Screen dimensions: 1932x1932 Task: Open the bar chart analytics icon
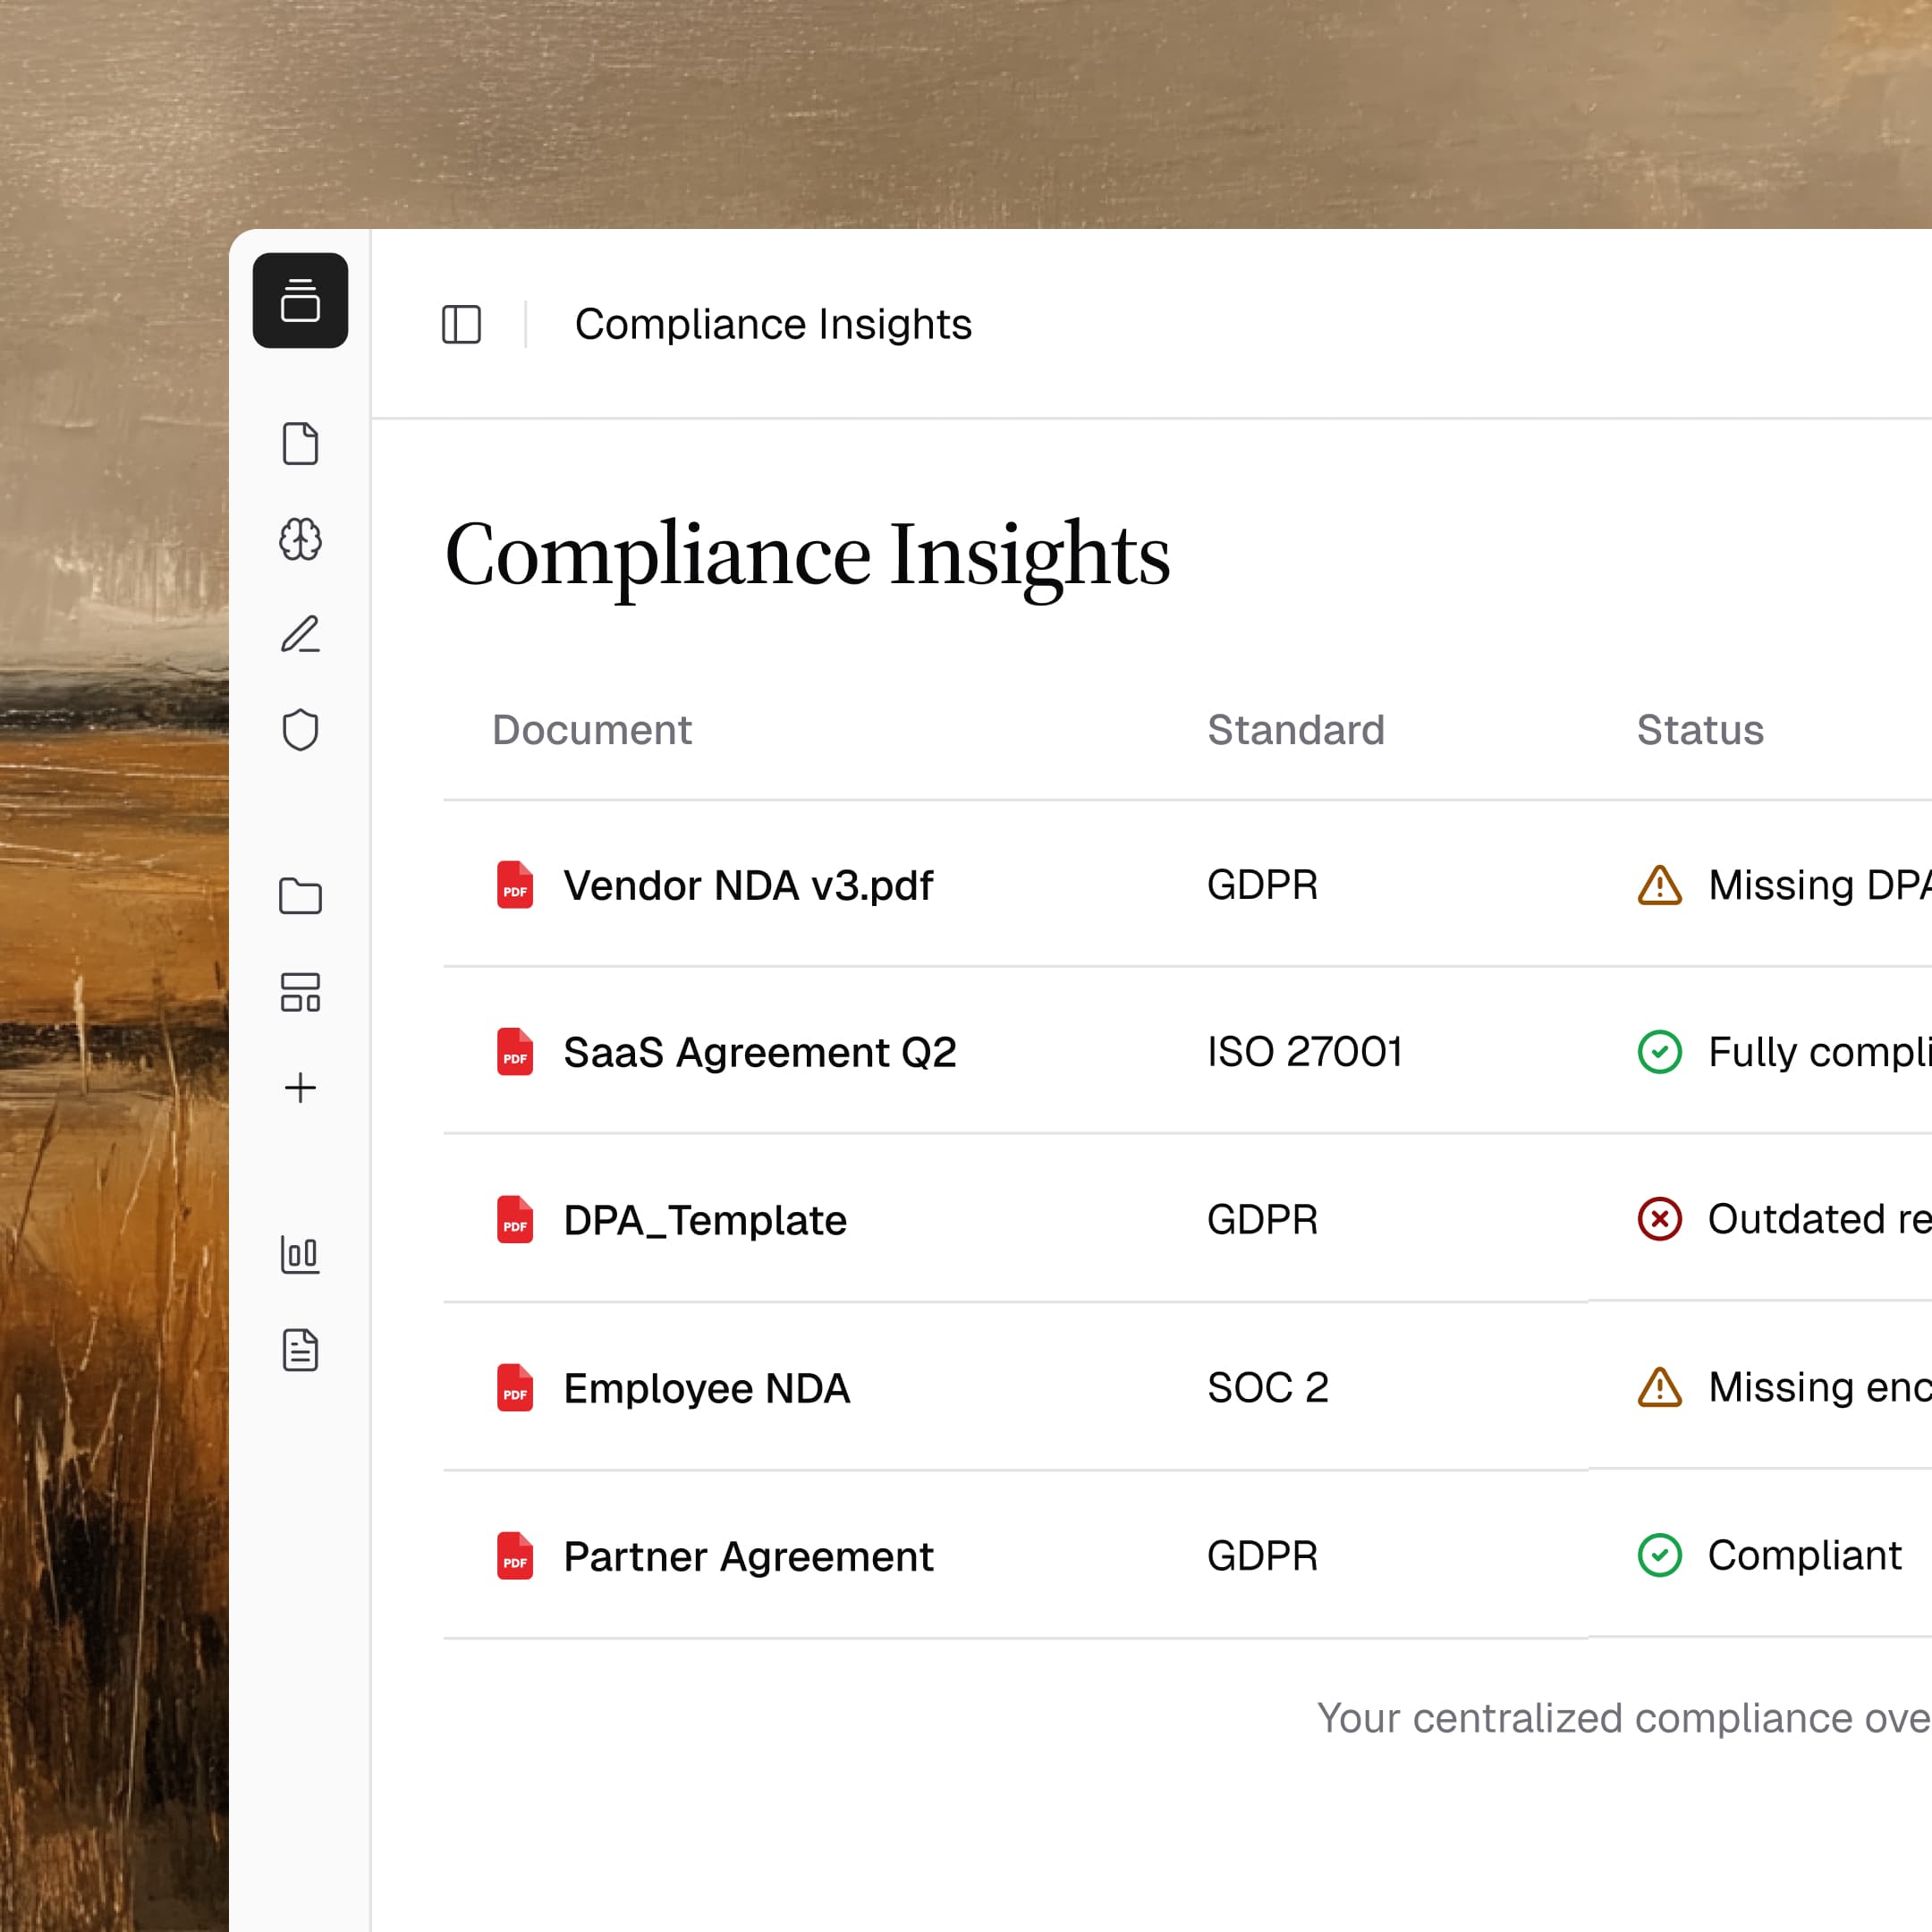point(300,1254)
